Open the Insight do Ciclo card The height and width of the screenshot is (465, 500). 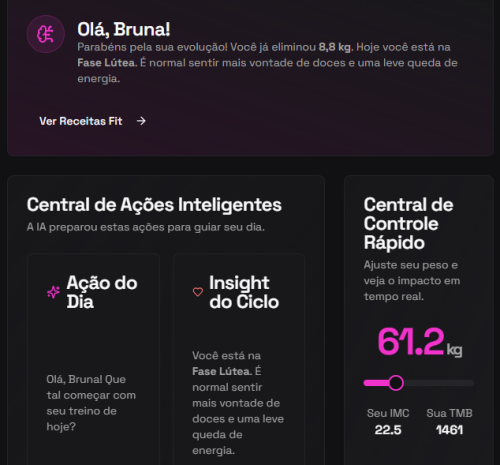(239, 359)
